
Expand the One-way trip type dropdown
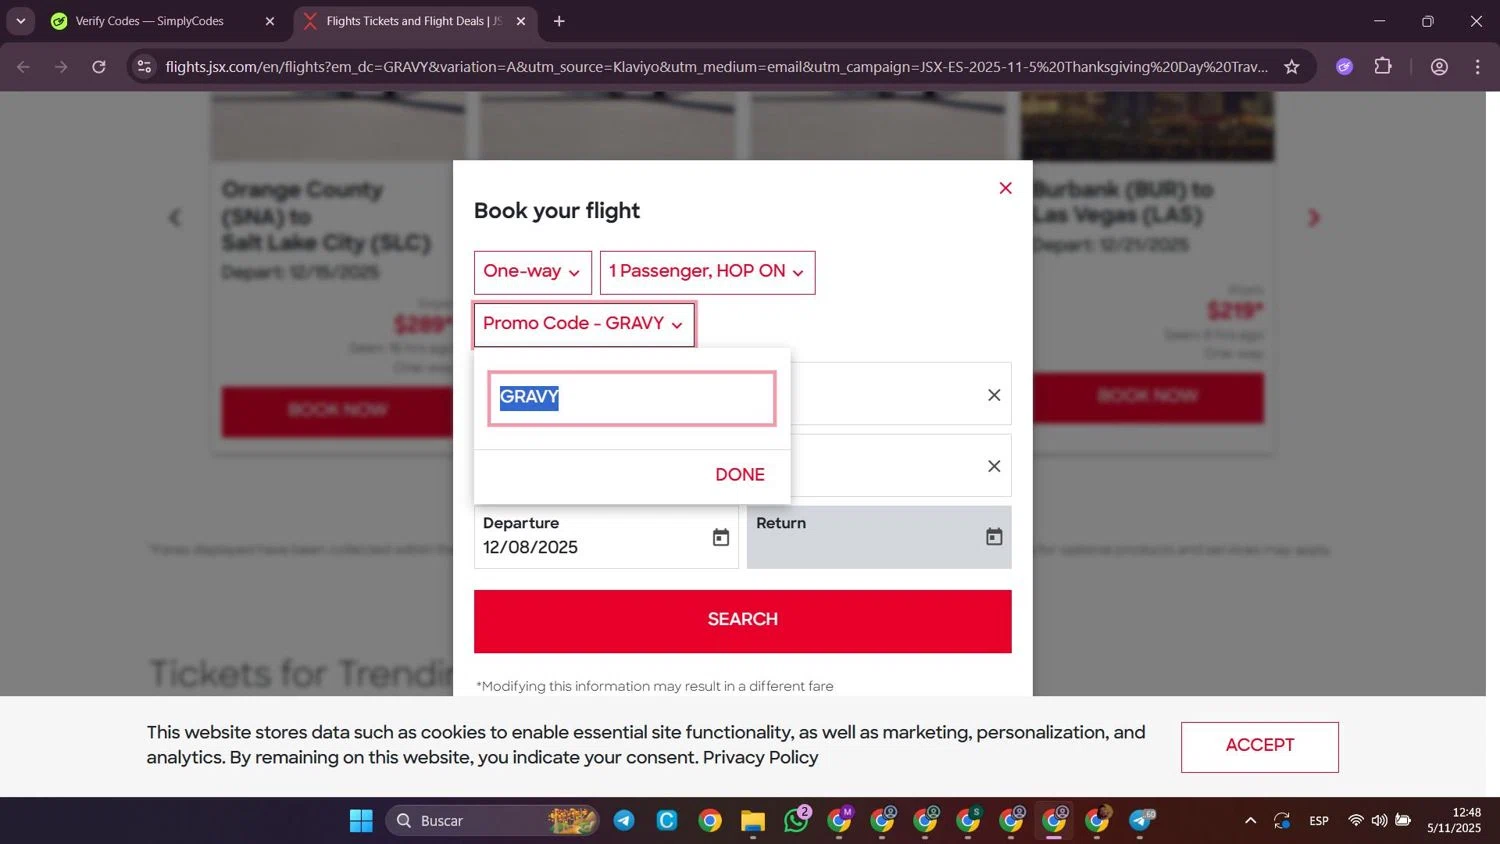[533, 272]
